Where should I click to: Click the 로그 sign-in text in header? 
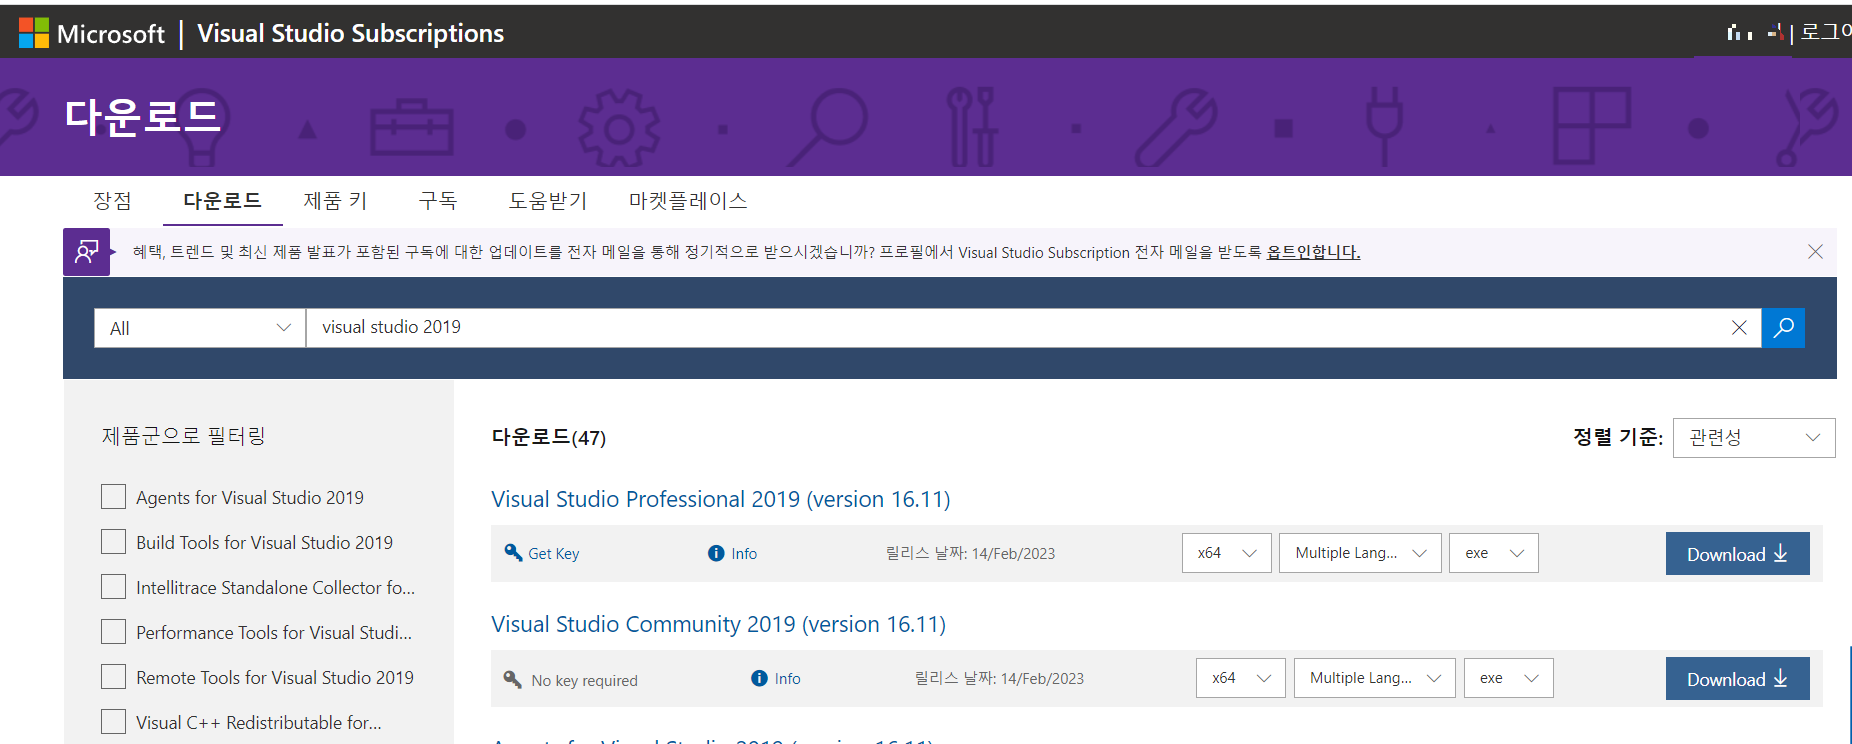[1826, 32]
